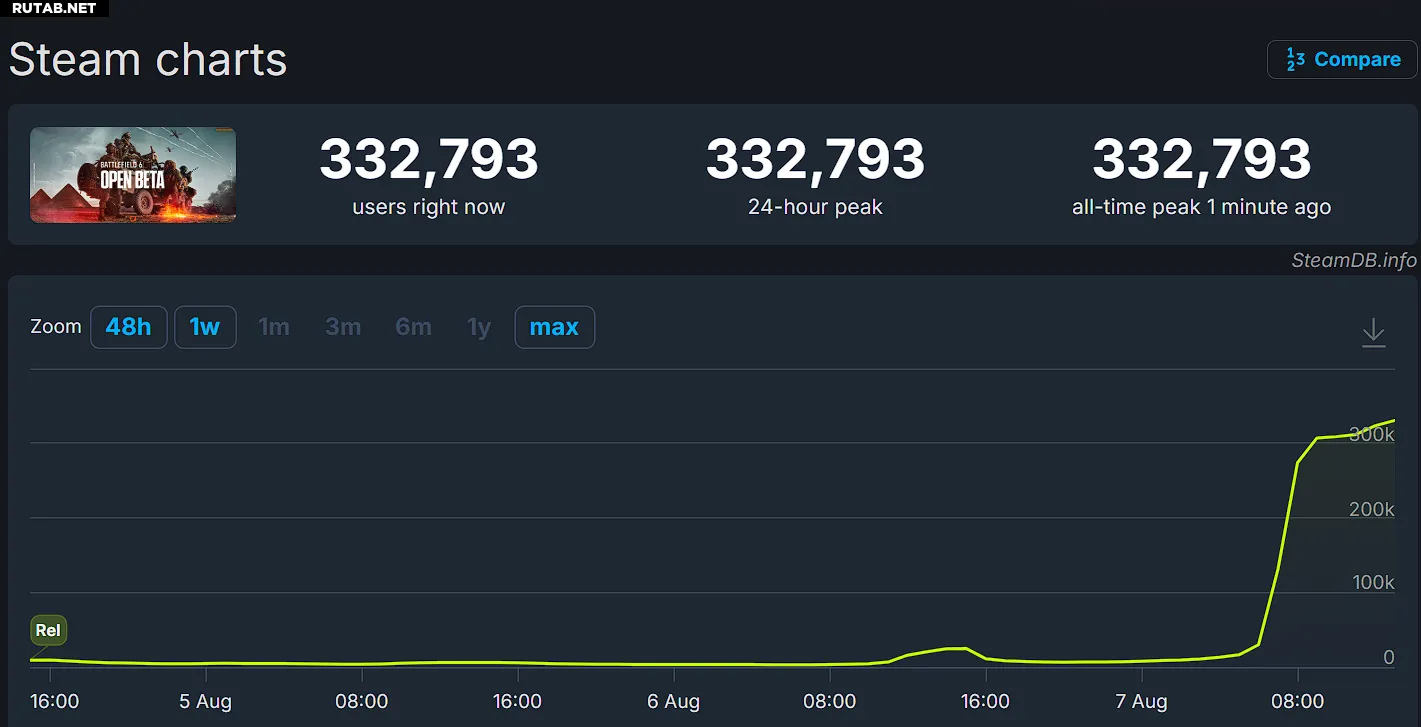Click the Zoom label
The height and width of the screenshot is (727, 1421).
pos(56,327)
